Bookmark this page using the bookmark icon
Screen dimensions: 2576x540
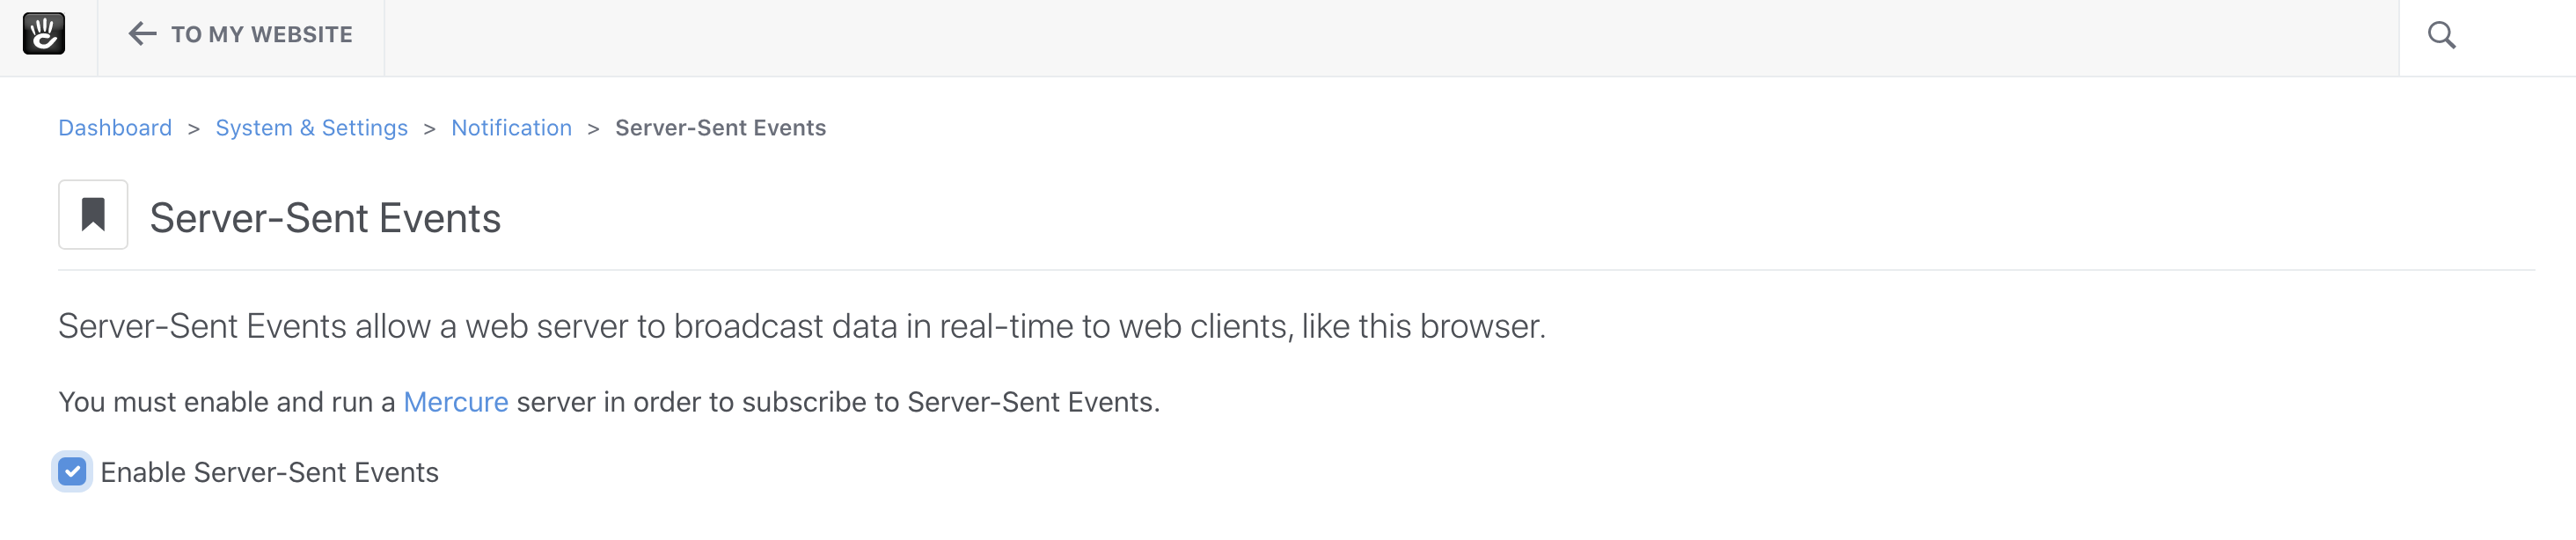pos(93,214)
